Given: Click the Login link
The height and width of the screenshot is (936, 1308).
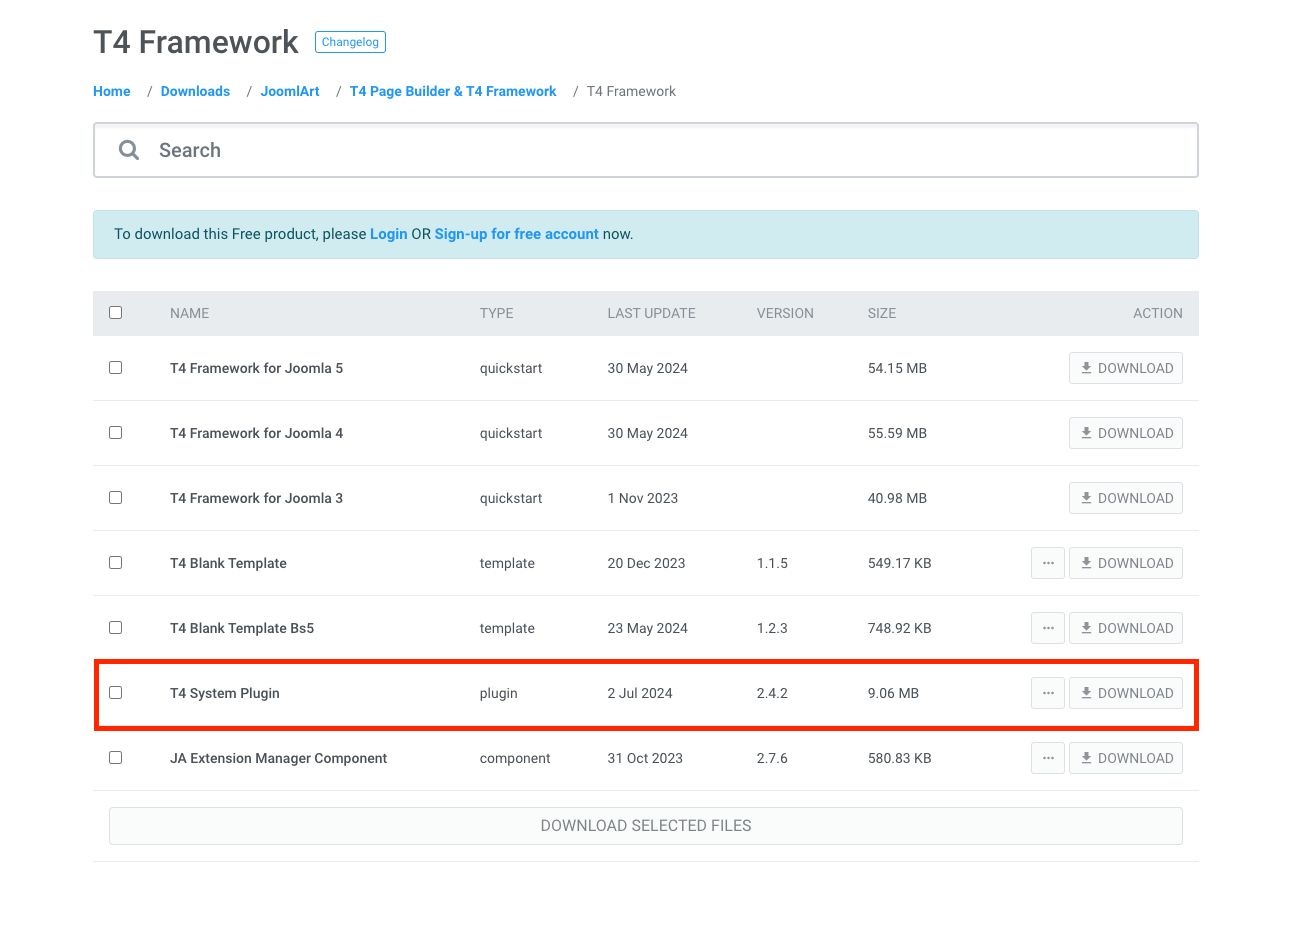Looking at the screenshot, I should pyautogui.click(x=388, y=234).
